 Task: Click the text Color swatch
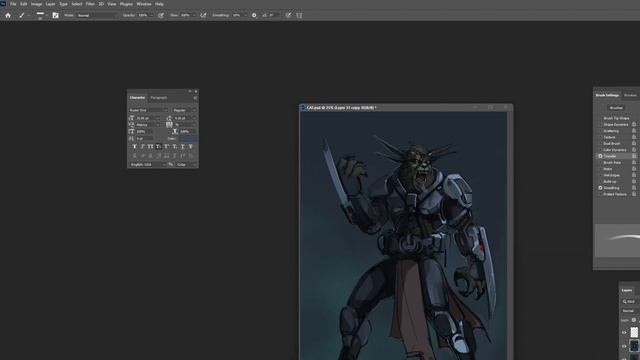pyautogui.click(x=187, y=139)
